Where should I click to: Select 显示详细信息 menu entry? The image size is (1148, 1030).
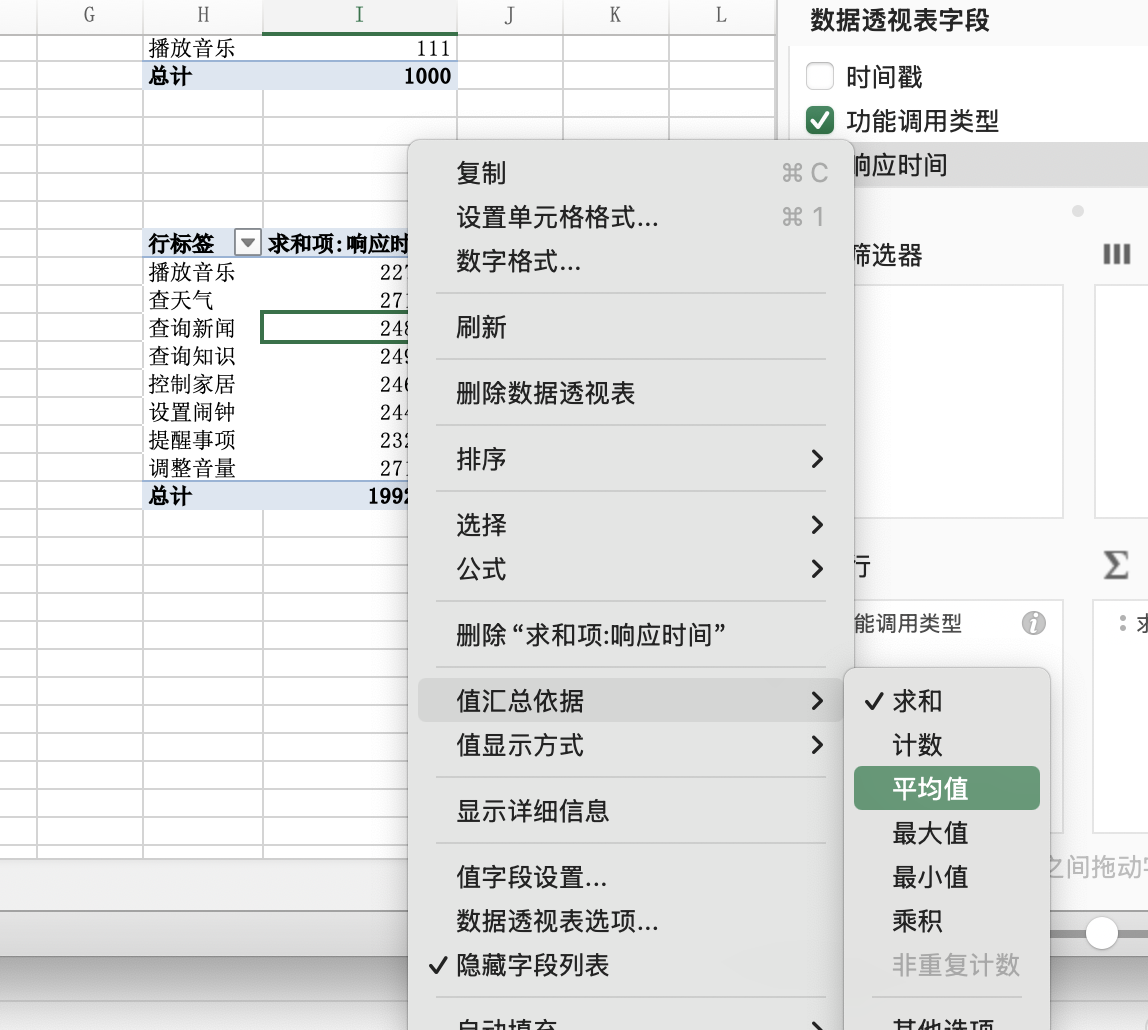(x=630, y=811)
